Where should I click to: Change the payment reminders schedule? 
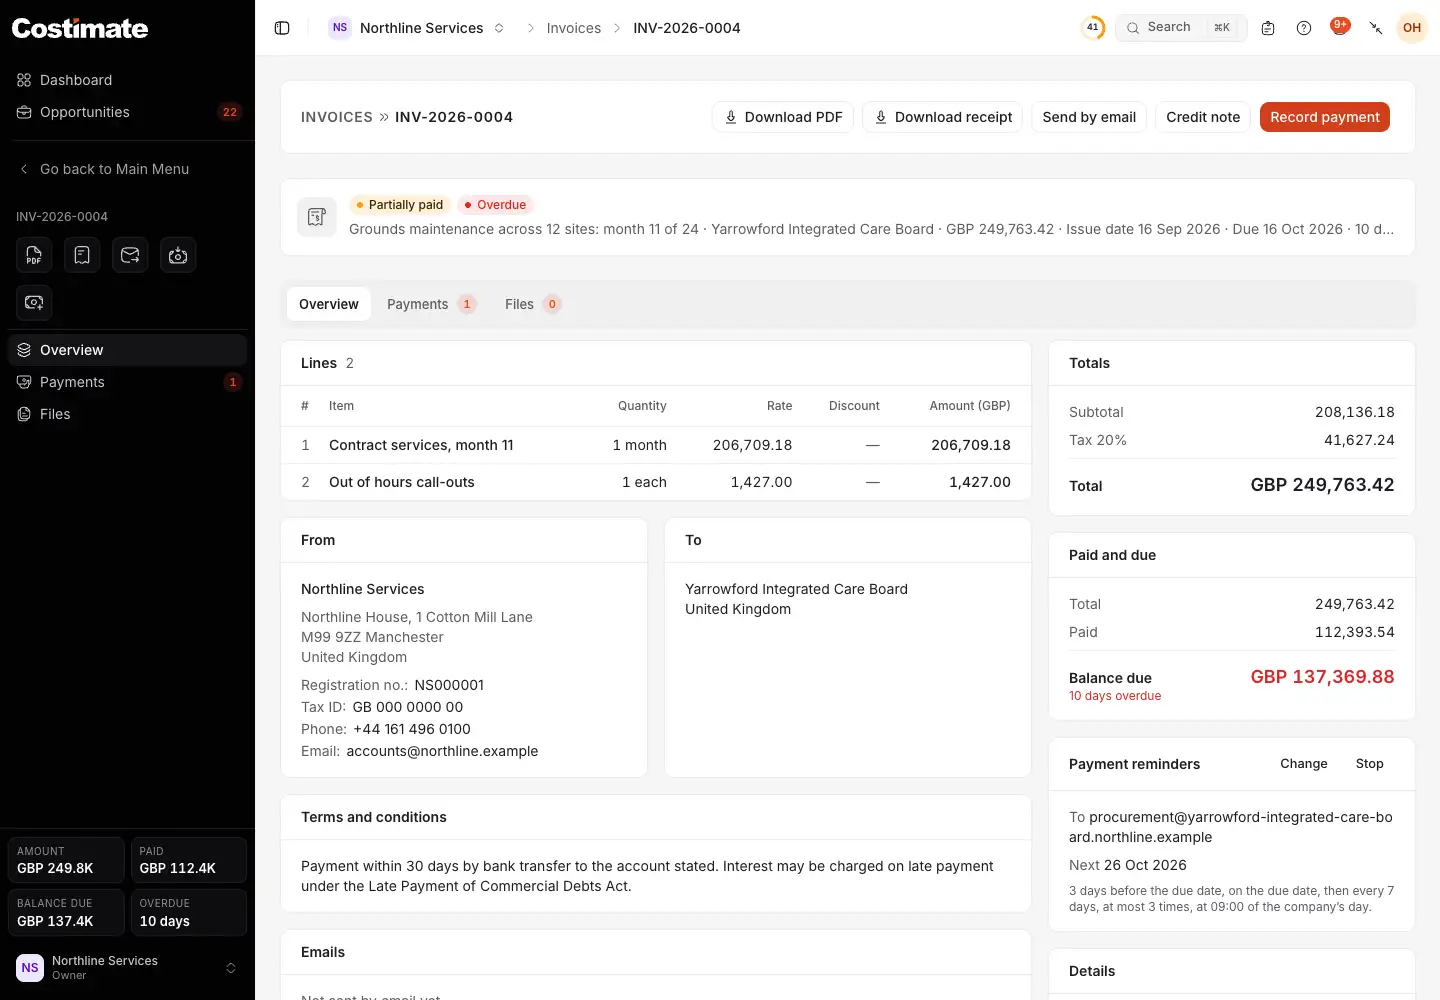click(x=1304, y=764)
